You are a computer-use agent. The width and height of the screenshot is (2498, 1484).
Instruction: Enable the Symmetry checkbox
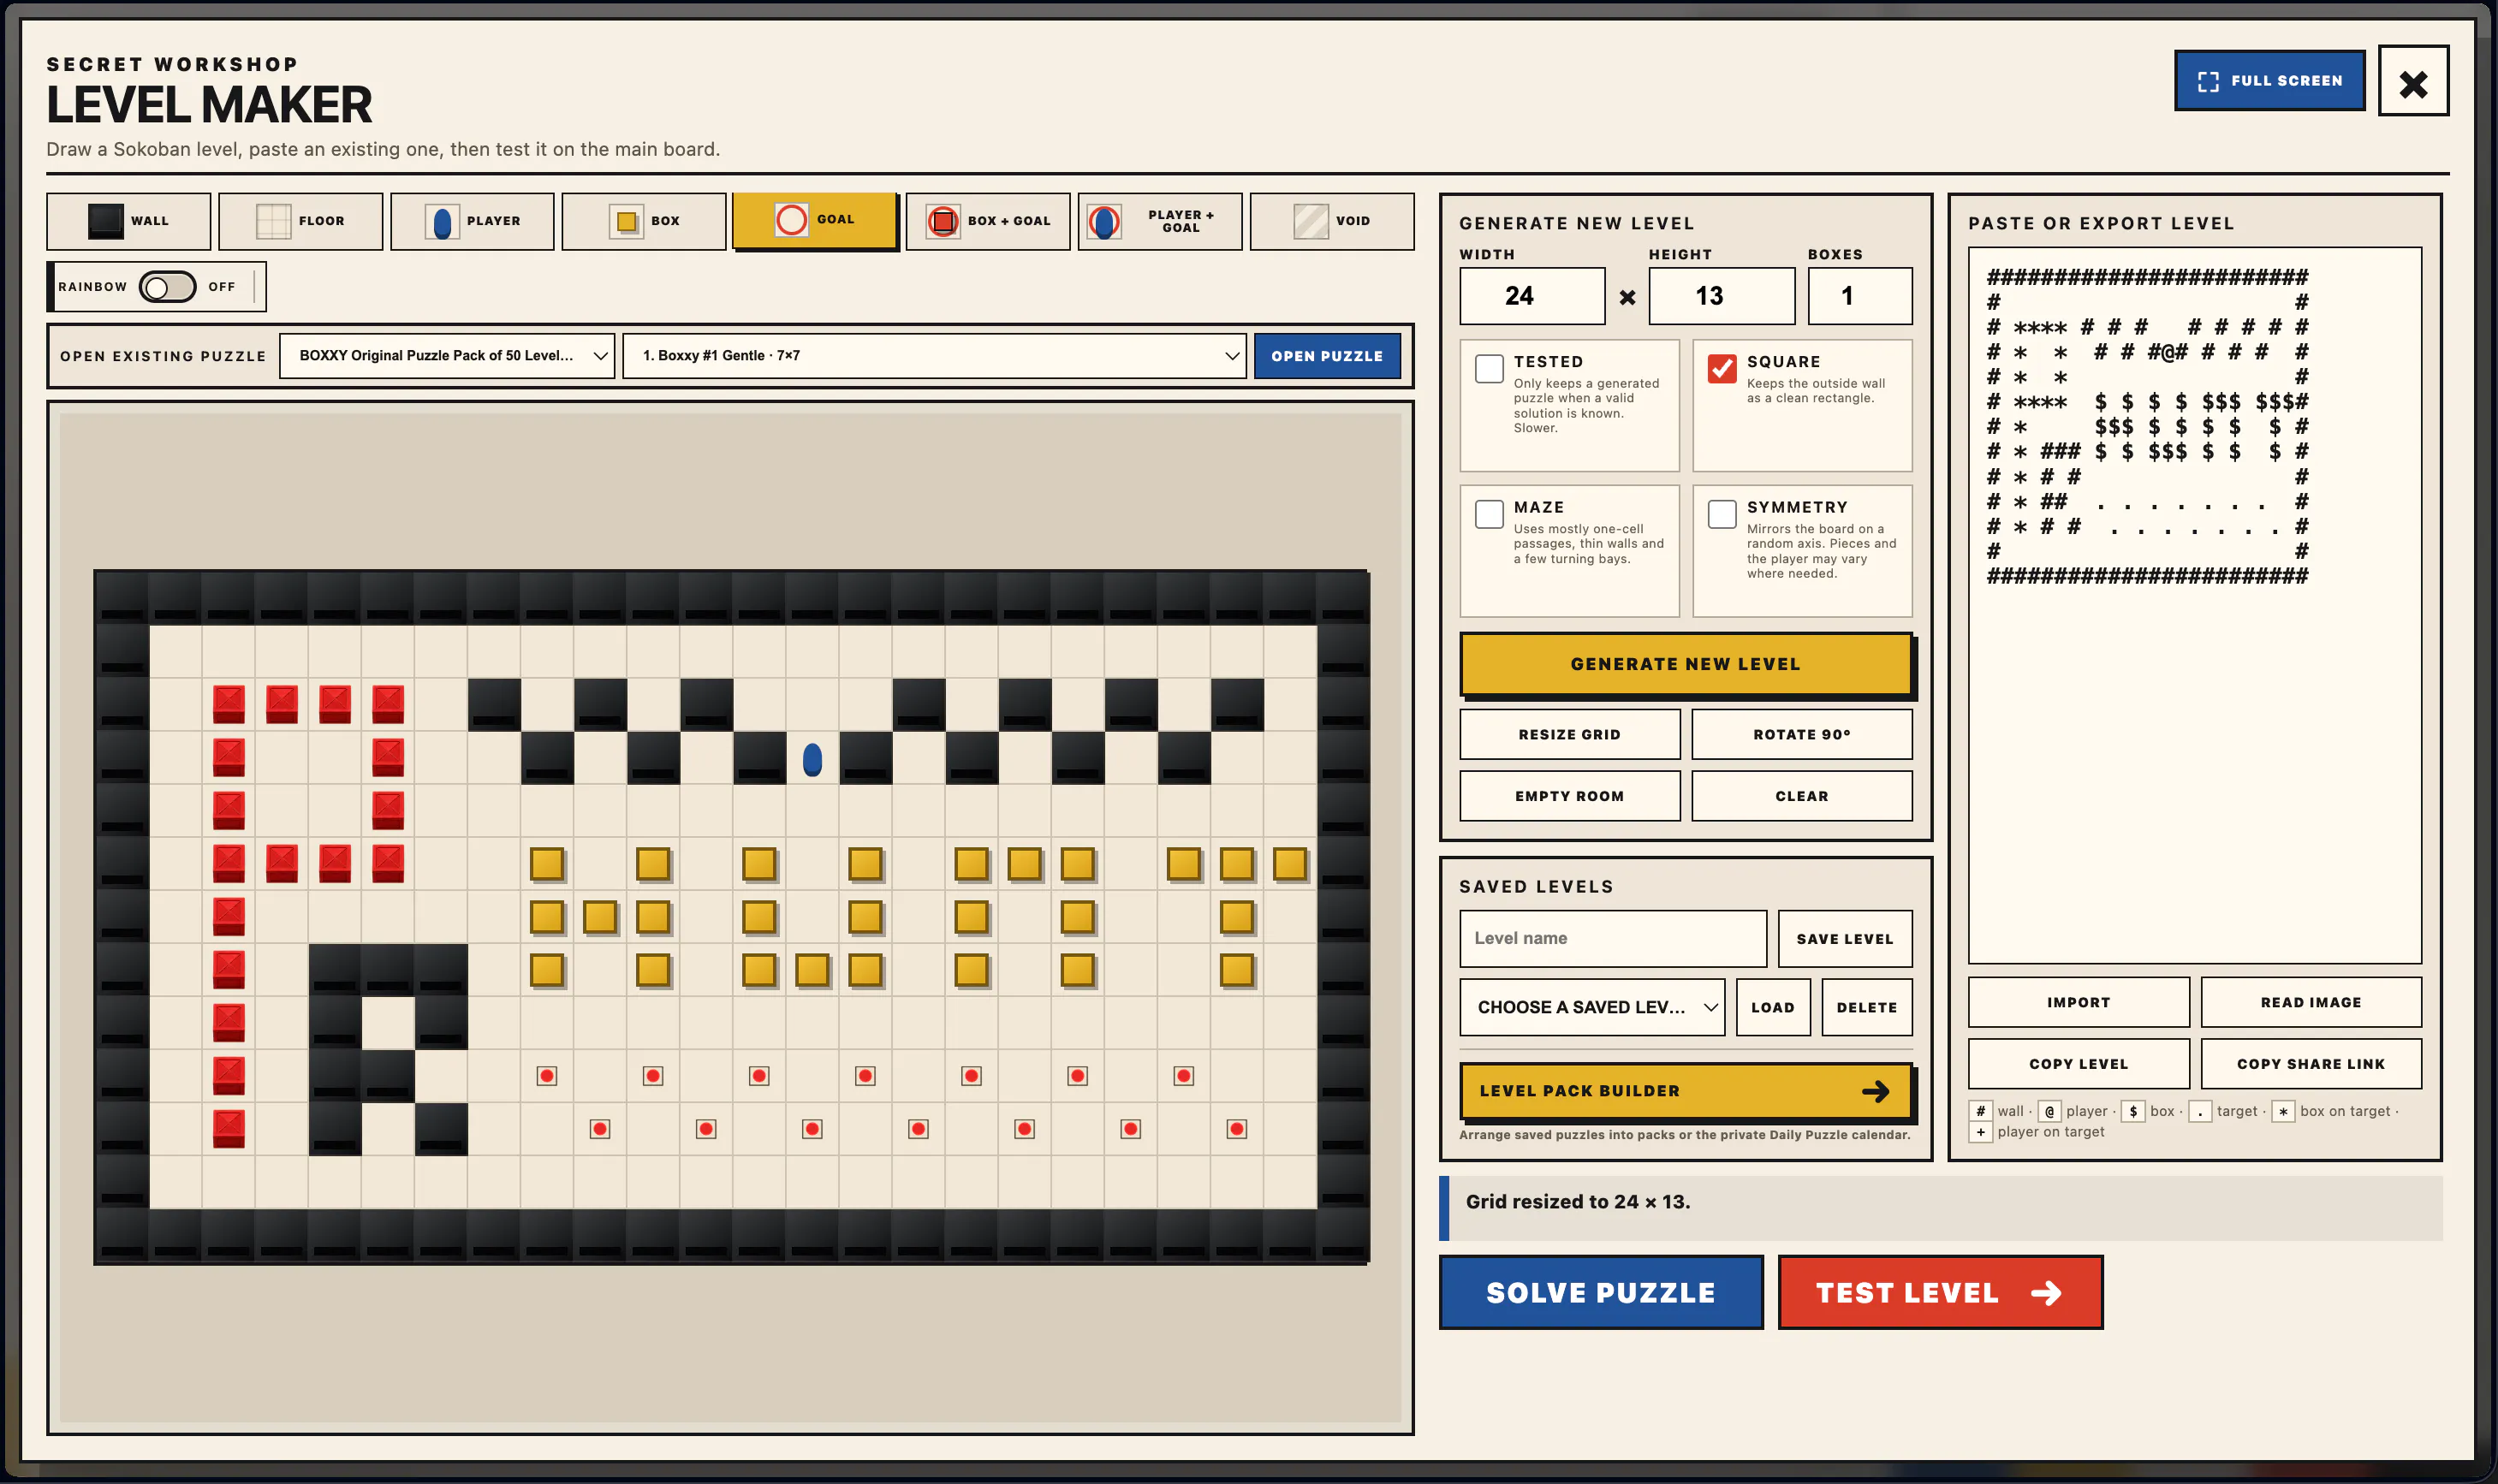(x=1722, y=514)
